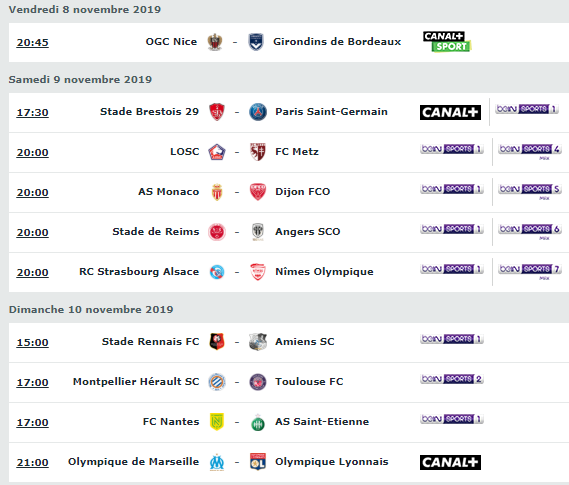Open the 20:45 kickoff time link

(x=32, y=43)
